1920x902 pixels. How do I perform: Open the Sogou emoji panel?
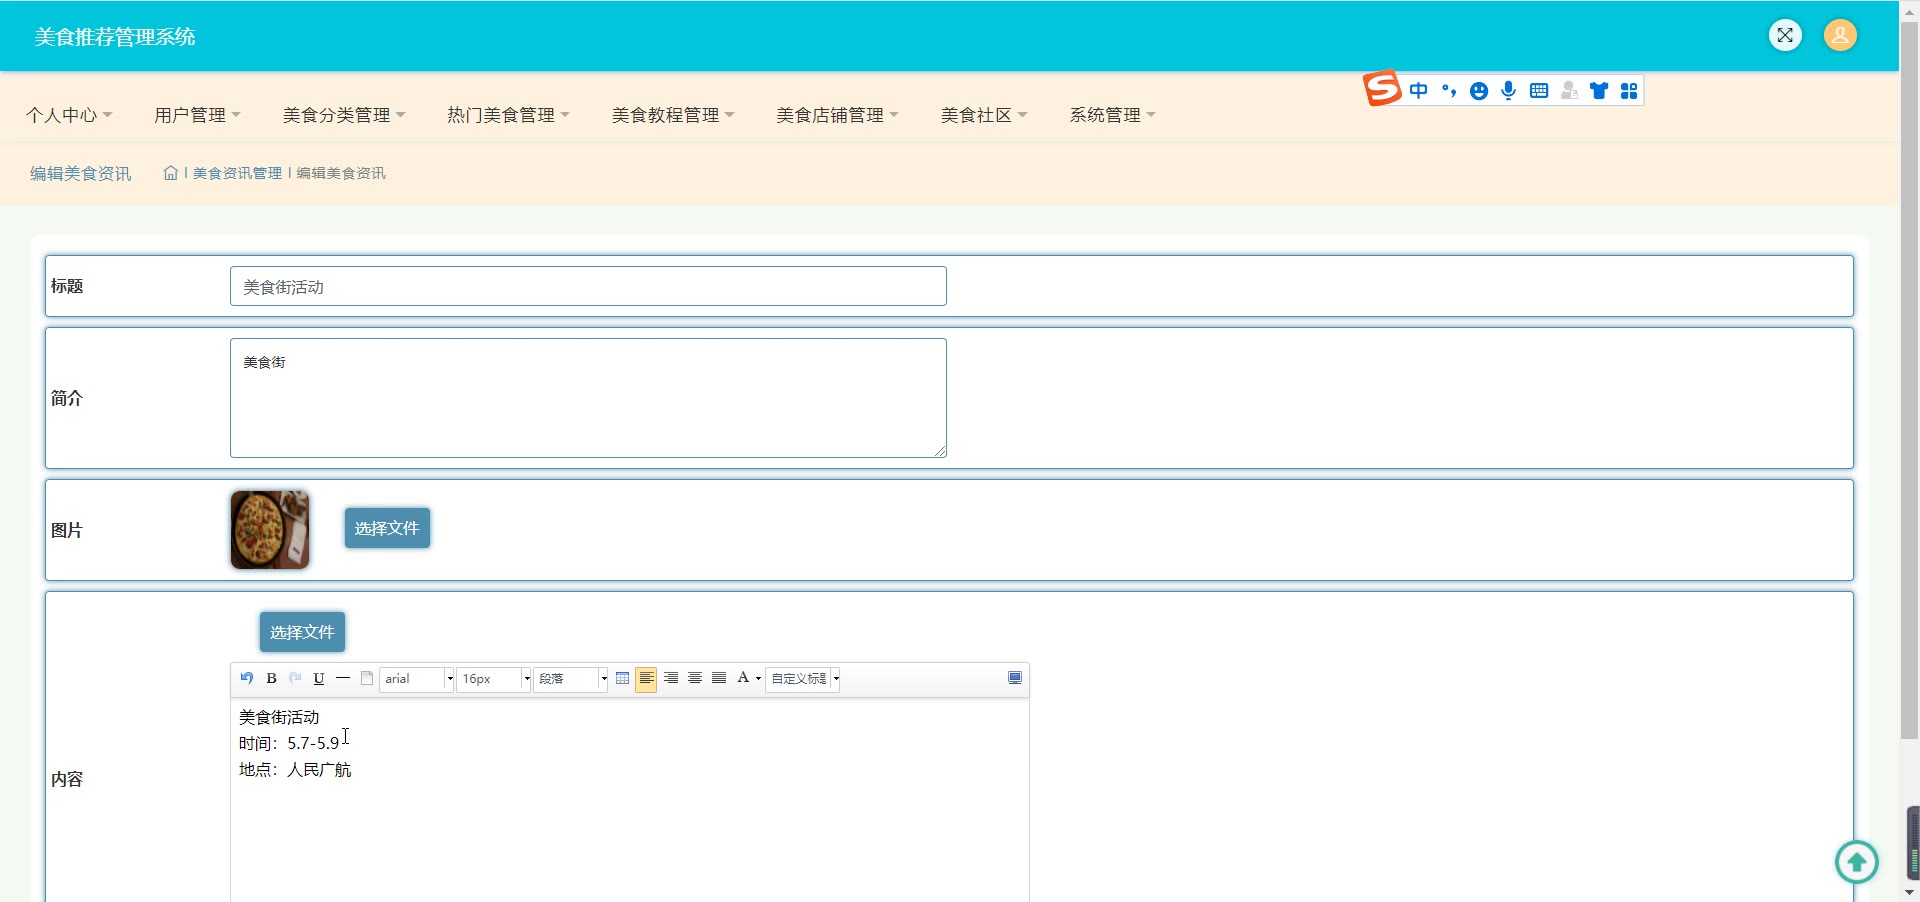point(1479,91)
